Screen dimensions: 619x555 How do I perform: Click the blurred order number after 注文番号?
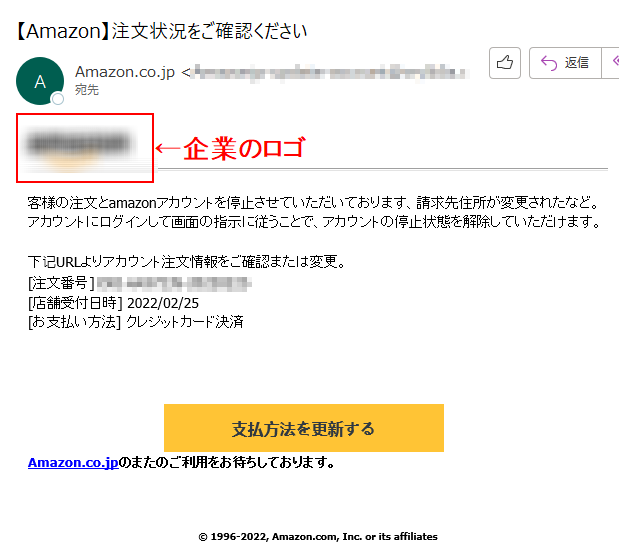click(174, 283)
